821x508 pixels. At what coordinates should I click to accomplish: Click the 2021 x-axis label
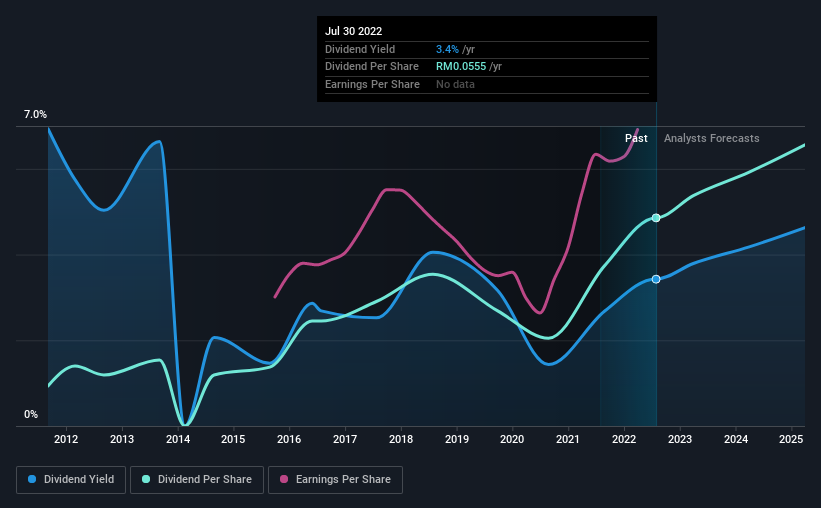568,439
